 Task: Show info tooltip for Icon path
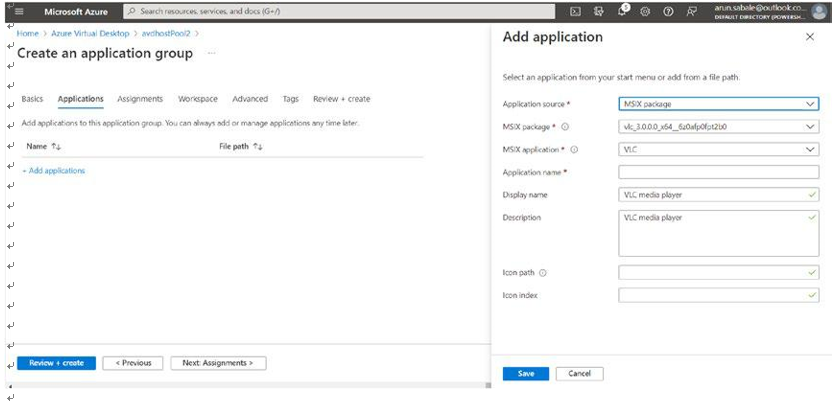point(543,272)
